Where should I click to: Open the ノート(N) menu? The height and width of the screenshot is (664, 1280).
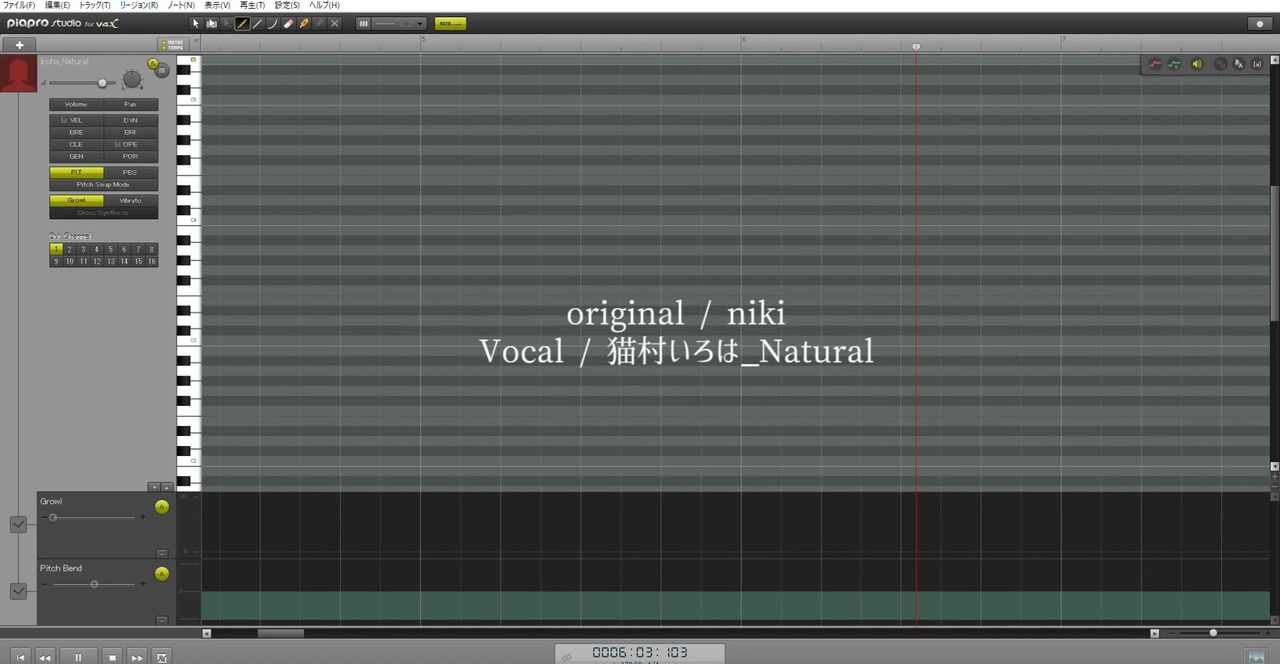[181, 5]
